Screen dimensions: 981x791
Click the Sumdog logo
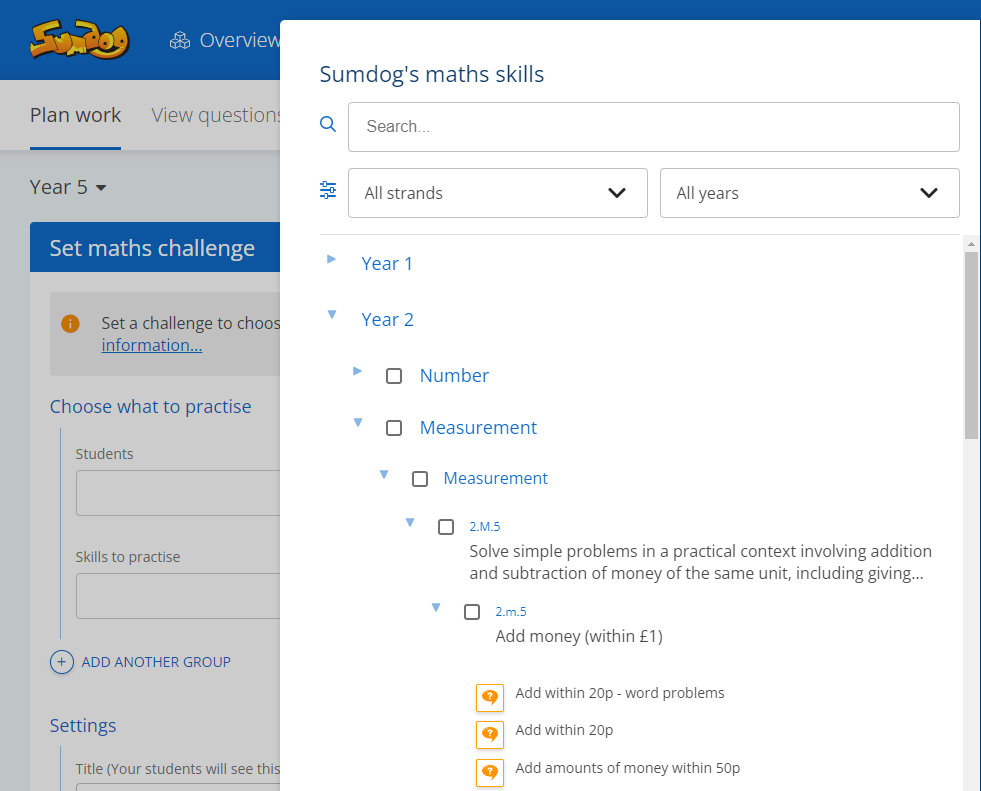[x=78, y=41]
